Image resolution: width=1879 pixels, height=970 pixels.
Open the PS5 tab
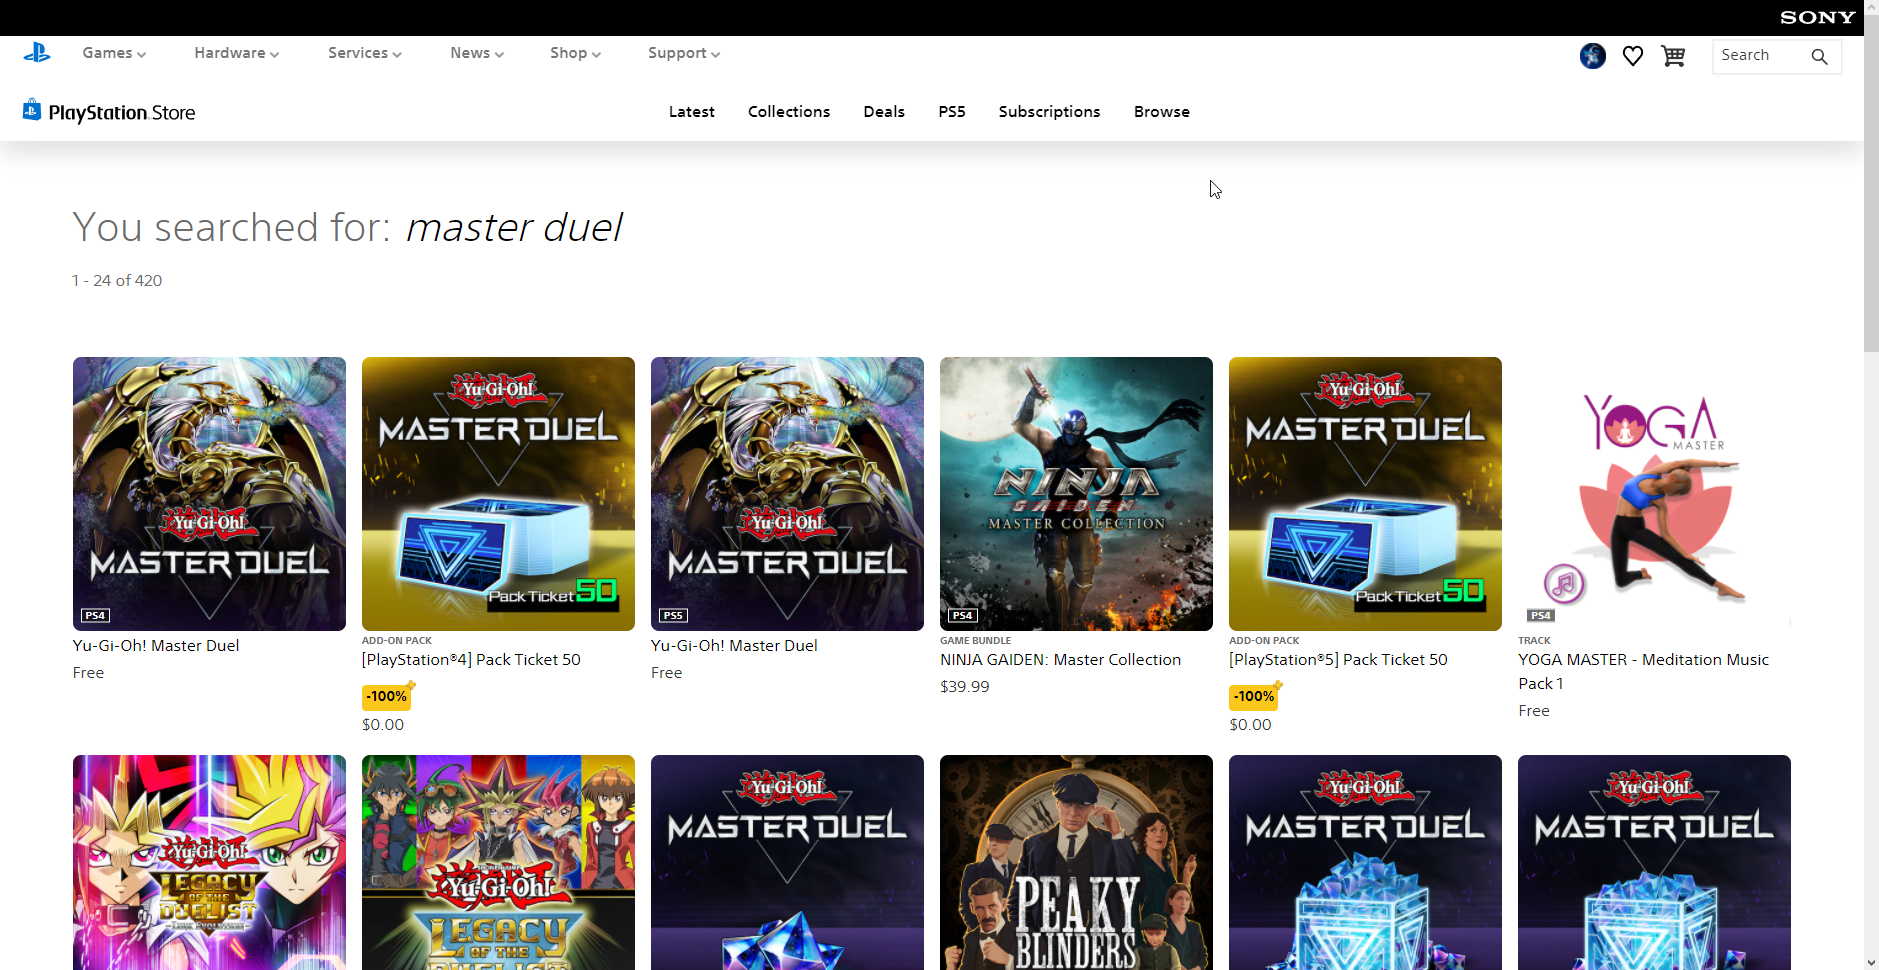[x=952, y=112]
